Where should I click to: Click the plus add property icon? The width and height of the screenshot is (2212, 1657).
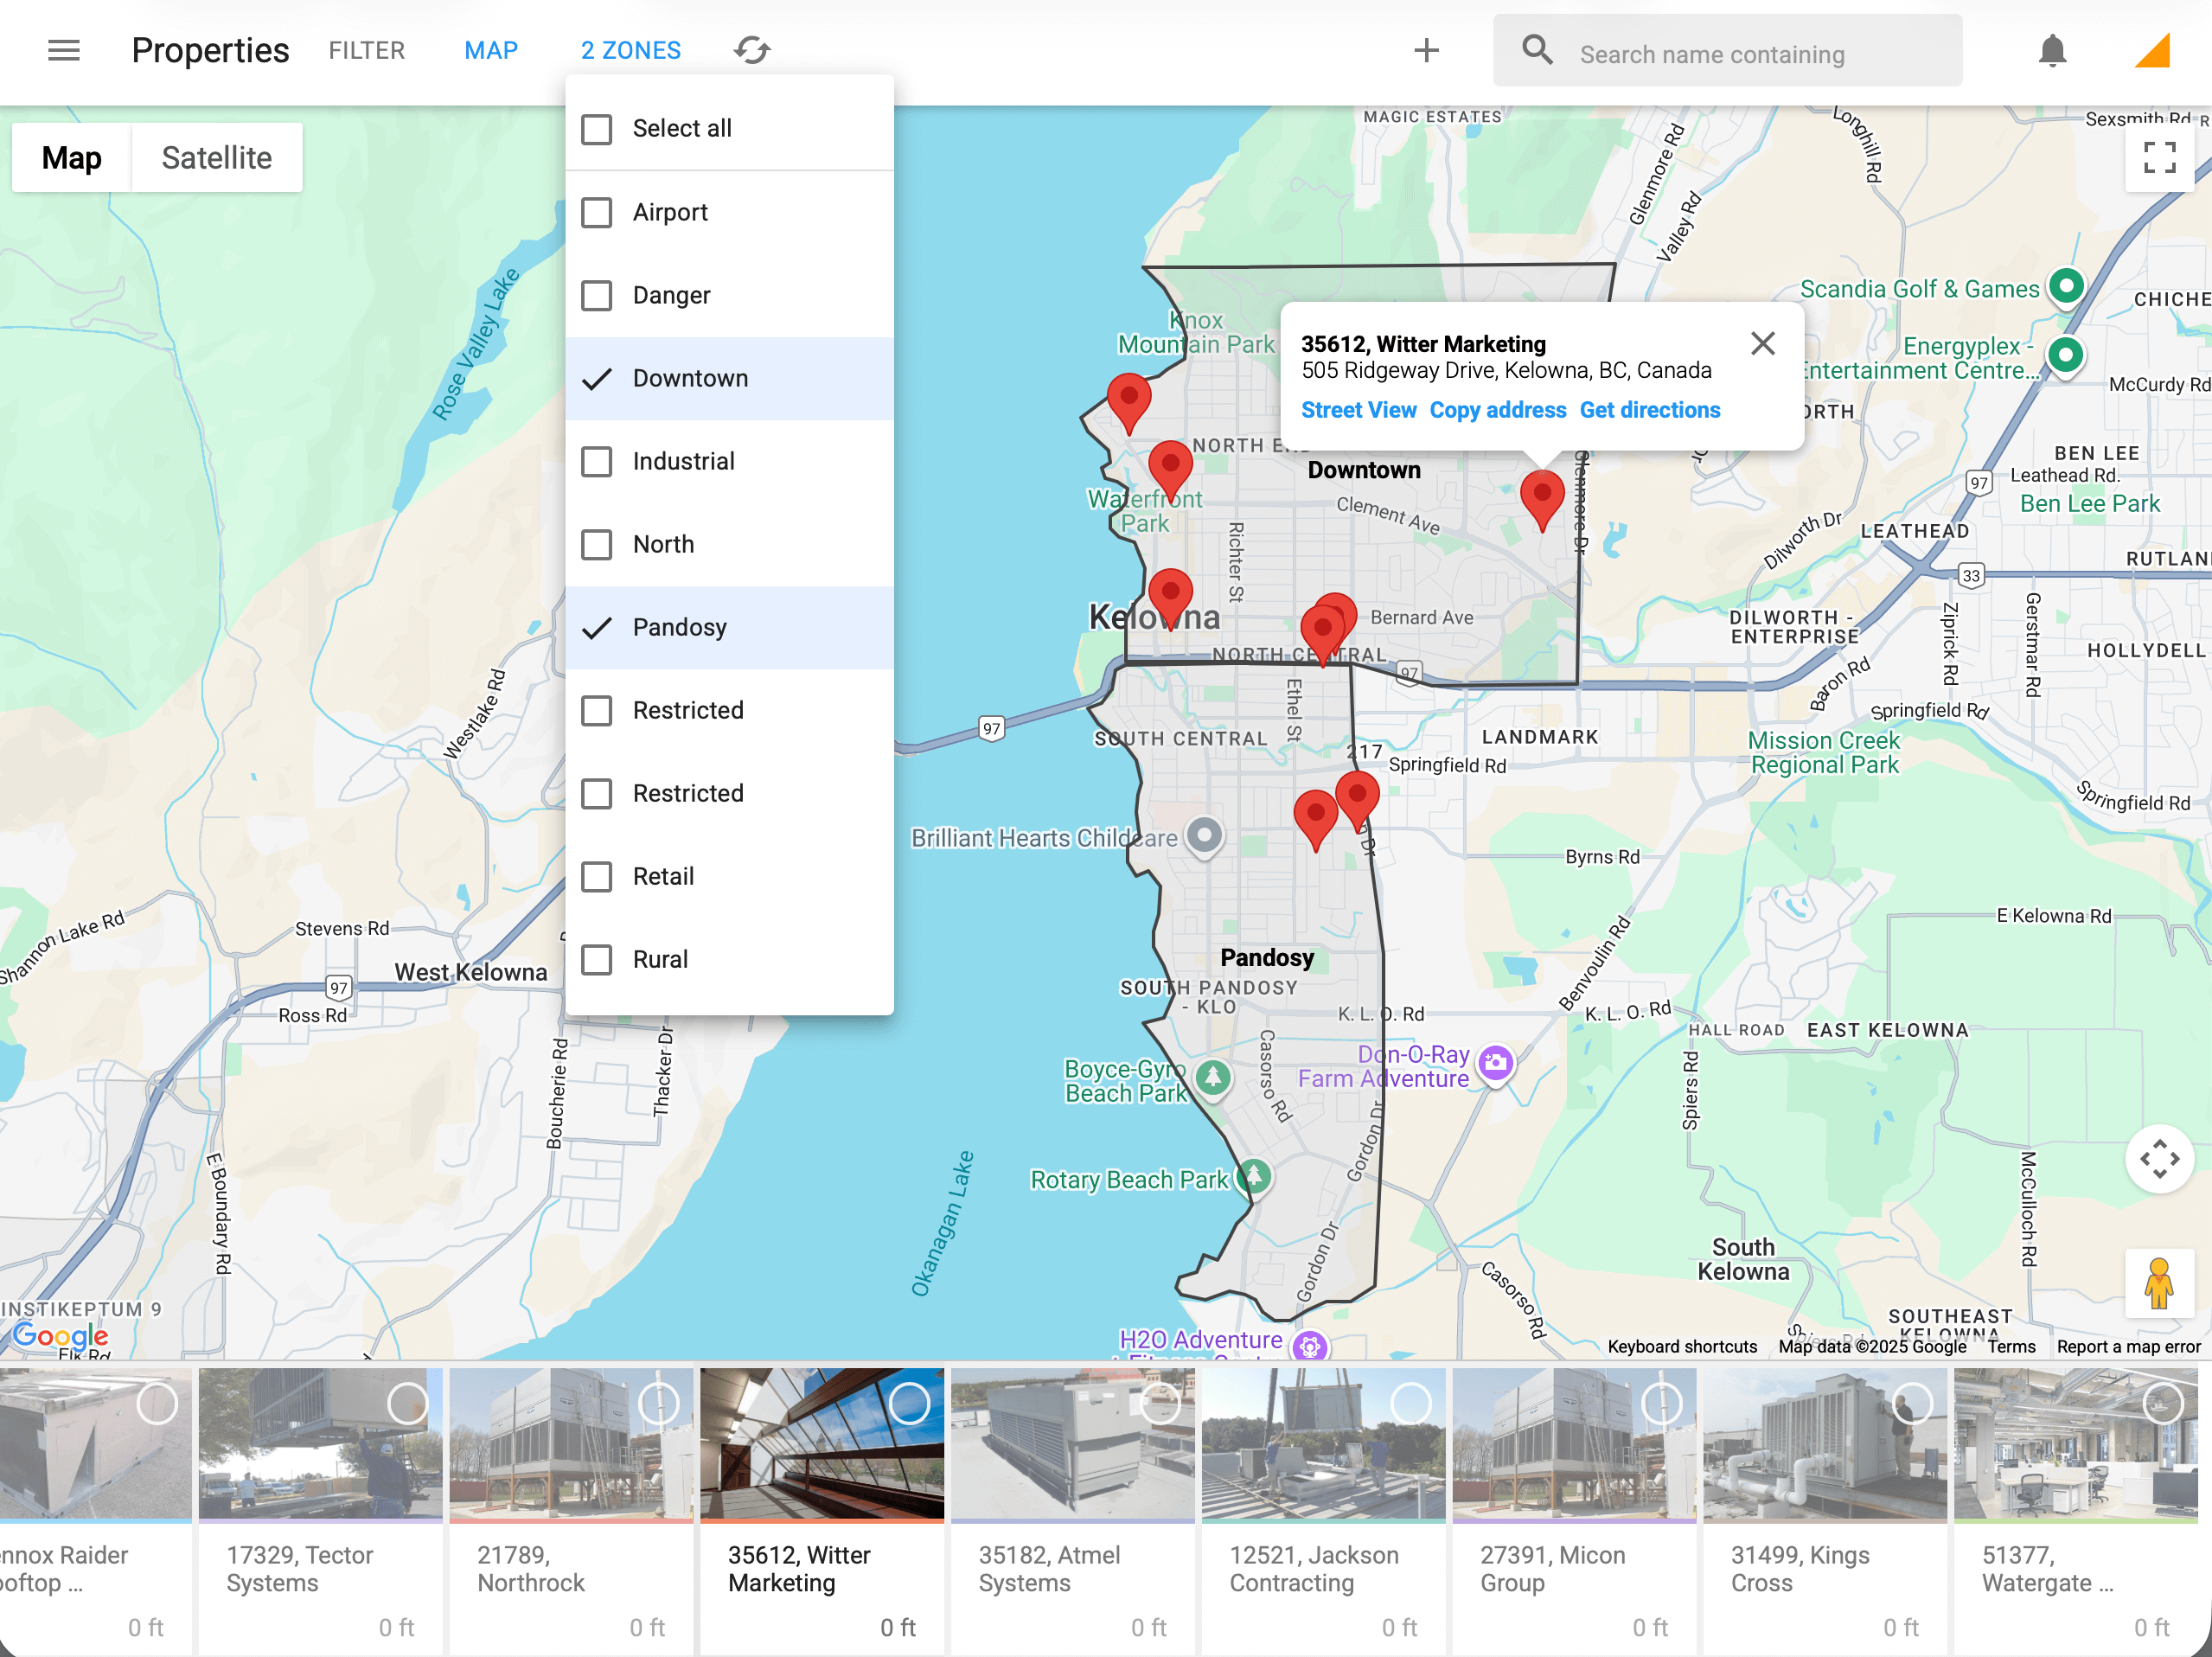1426,50
